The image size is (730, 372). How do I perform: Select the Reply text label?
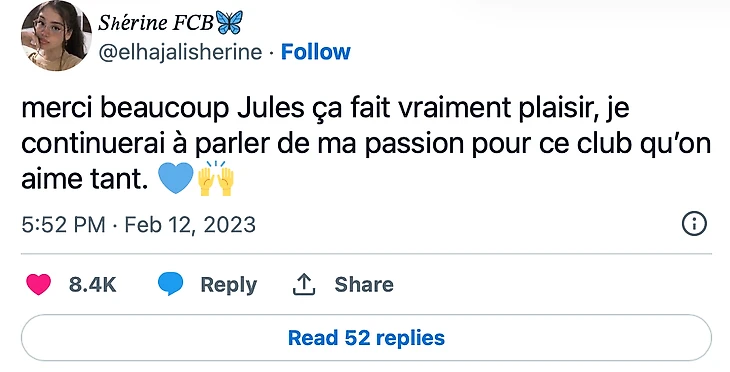pos(229,284)
